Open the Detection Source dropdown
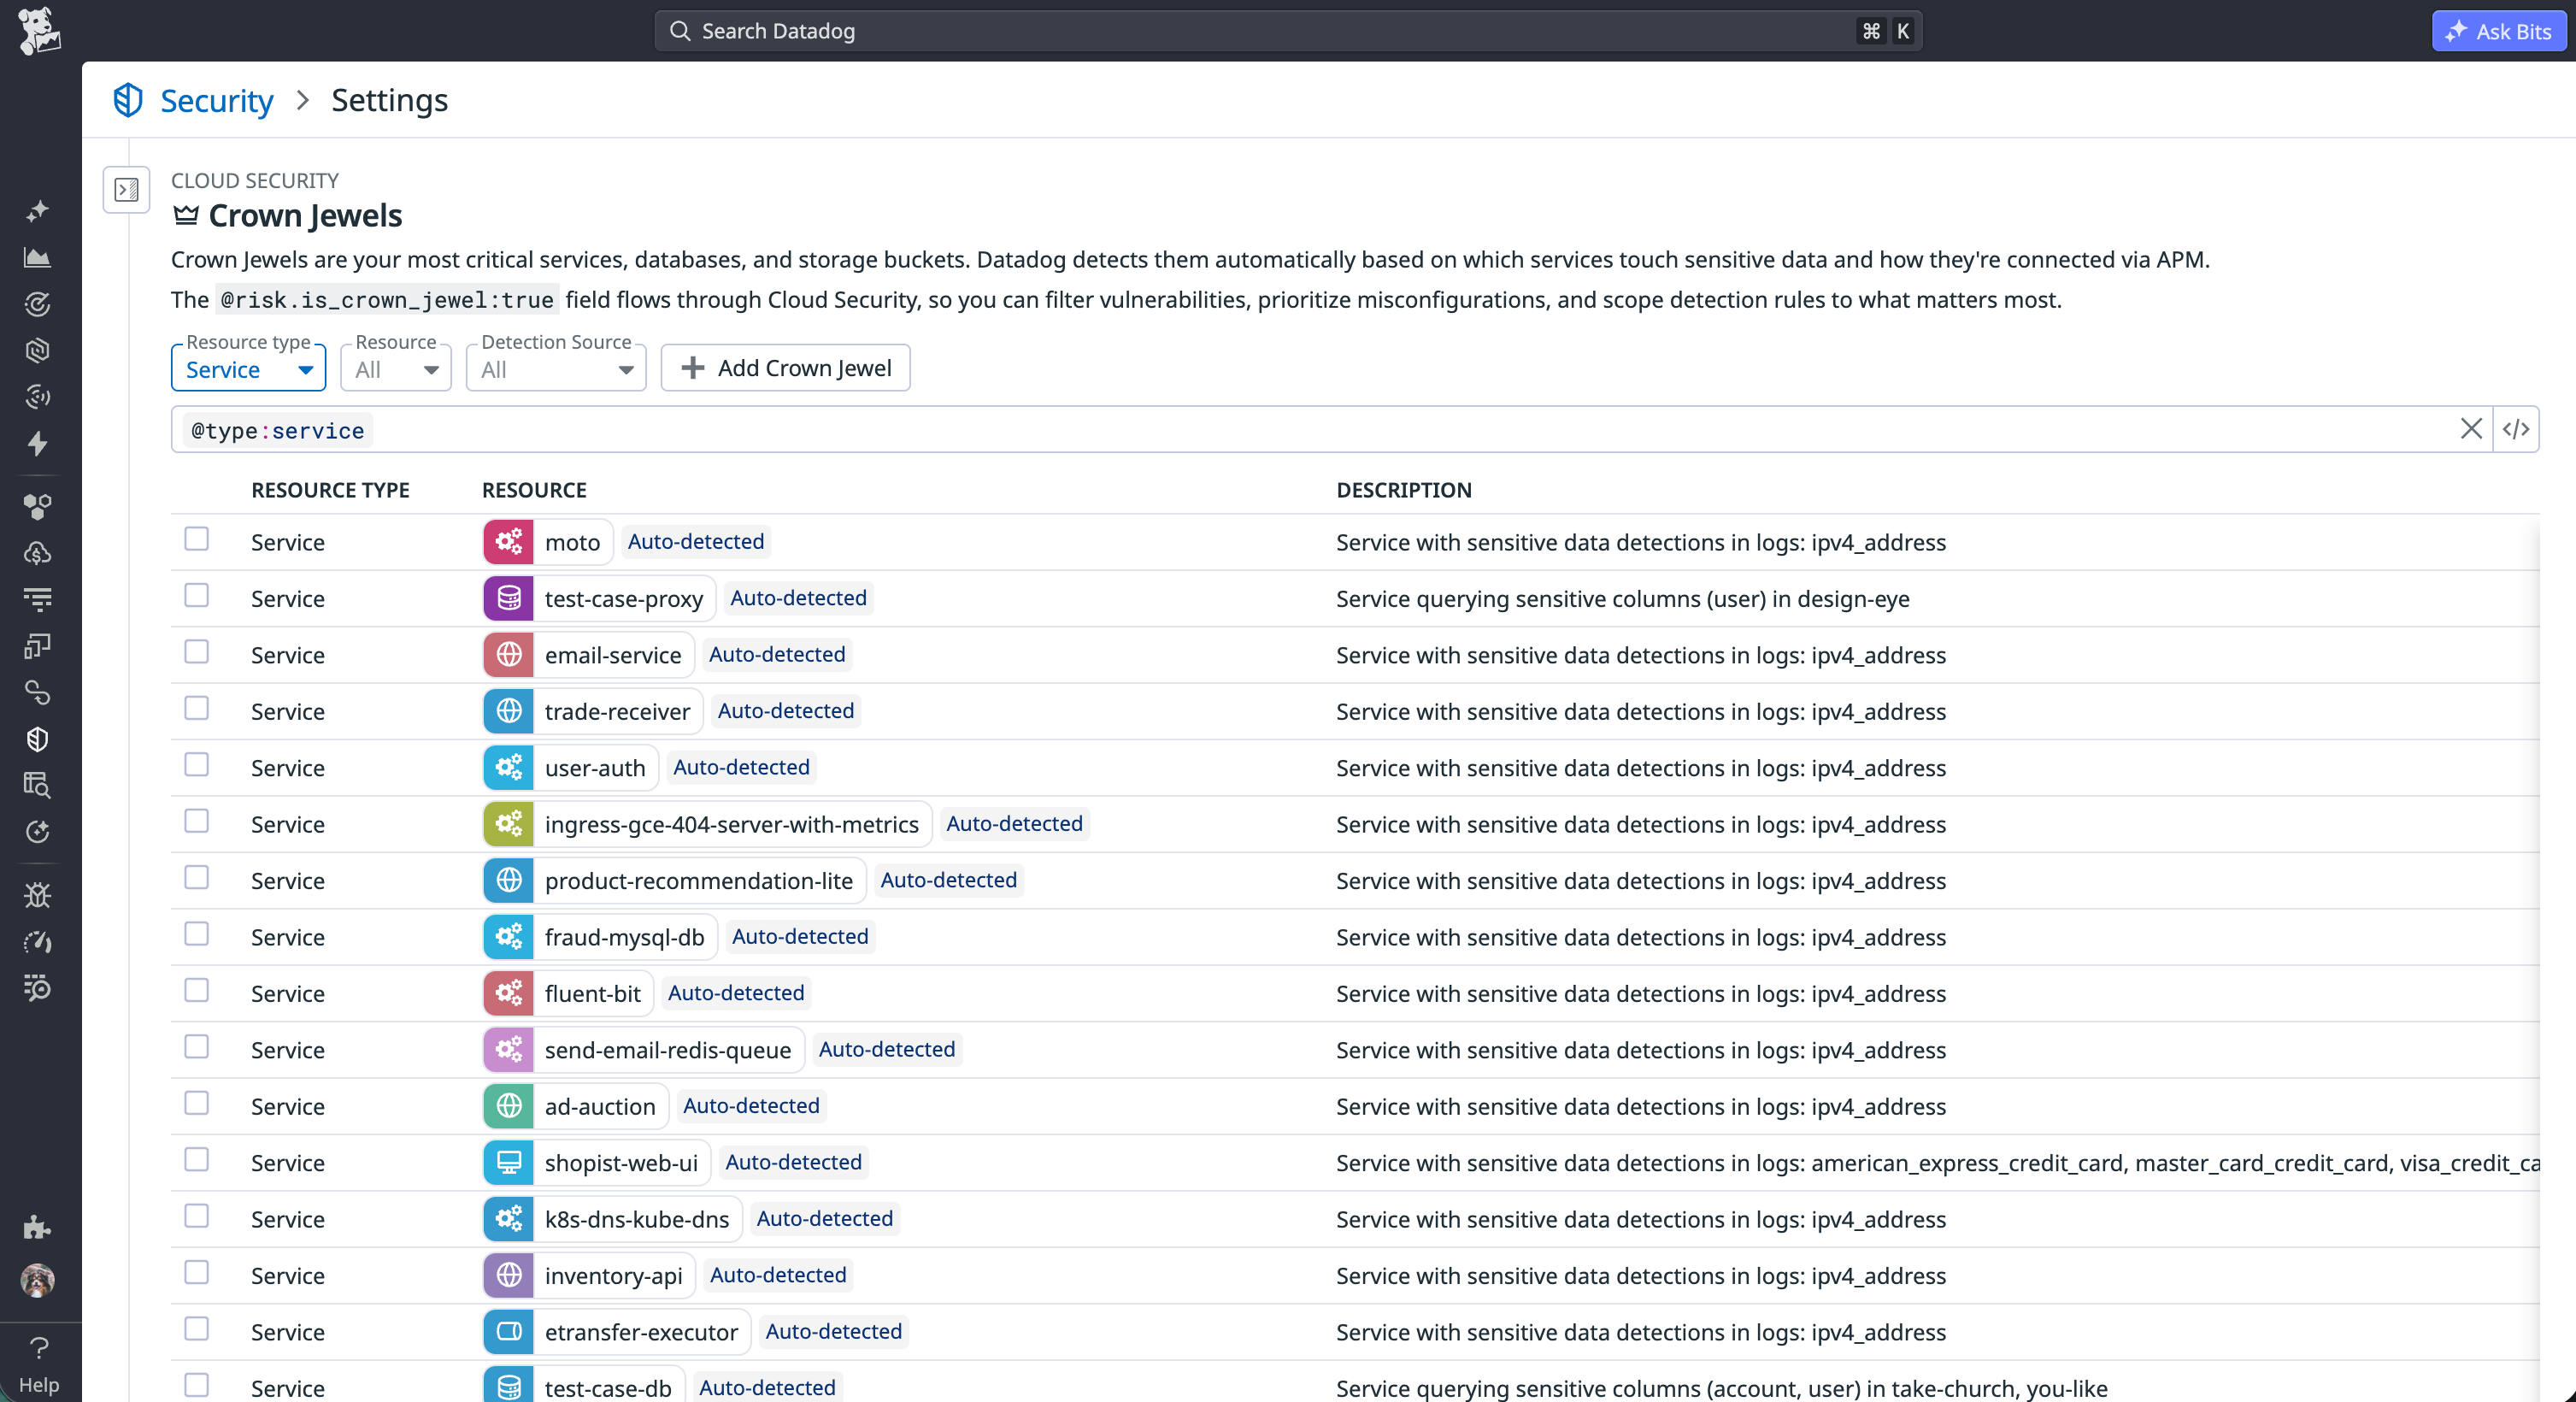The width and height of the screenshot is (2576, 1402). coord(556,368)
